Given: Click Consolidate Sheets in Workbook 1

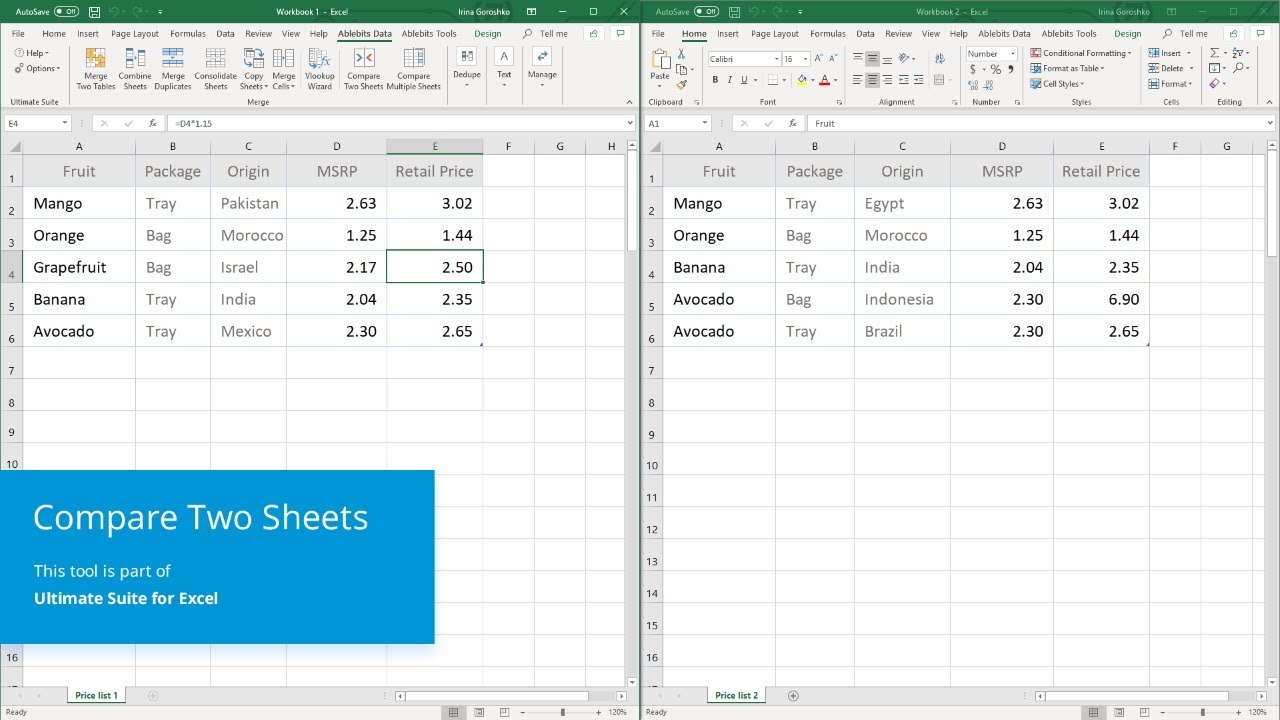Looking at the screenshot, I should click(216, 69).
